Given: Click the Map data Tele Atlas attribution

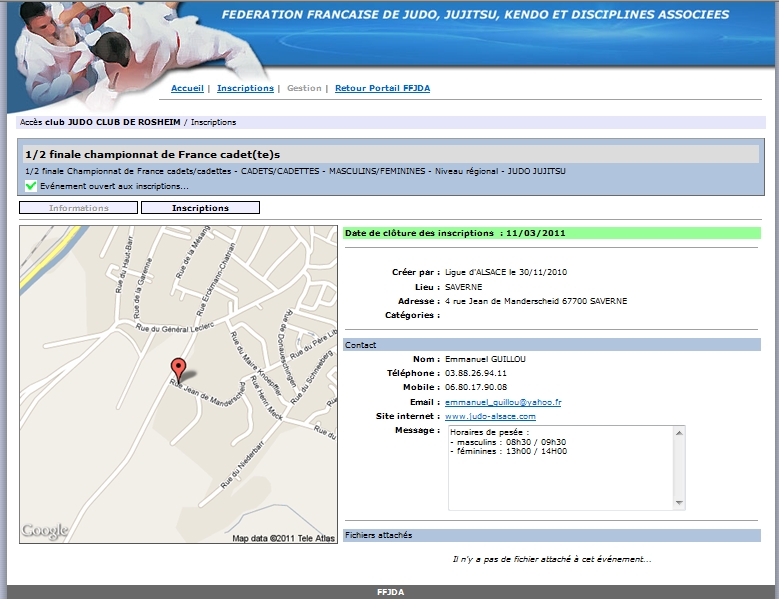Looking at the screenshot, I should [284, 538].
